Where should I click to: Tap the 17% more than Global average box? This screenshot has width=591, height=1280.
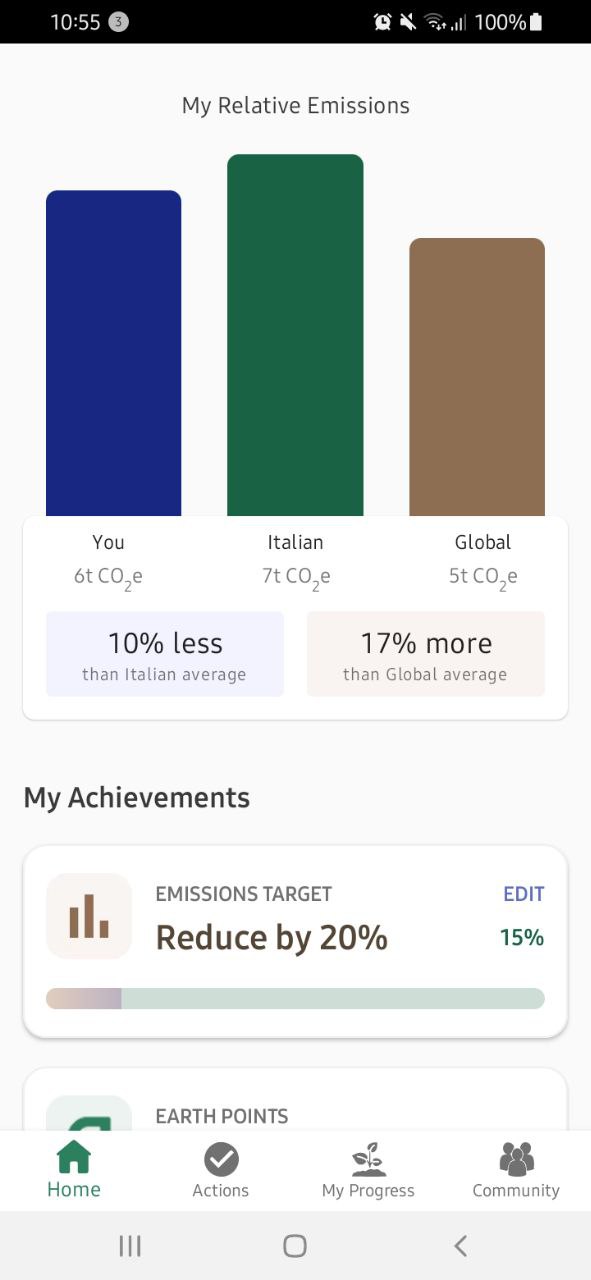pyautogui.click(x=426, y=654)
